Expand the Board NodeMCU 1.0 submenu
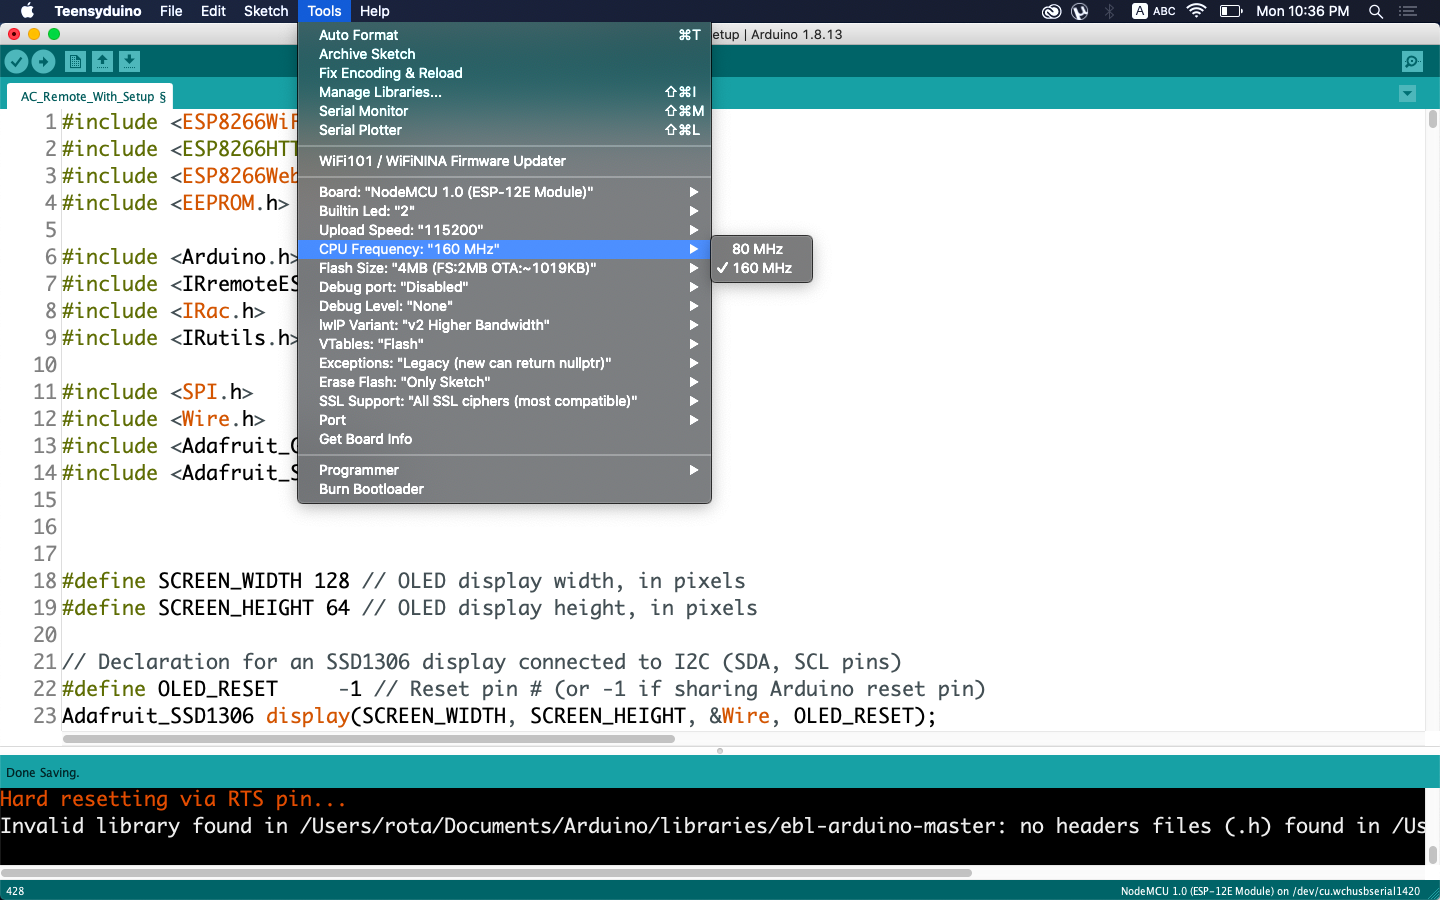Viewport: 1440px width, 900px height. pos(504,192)
